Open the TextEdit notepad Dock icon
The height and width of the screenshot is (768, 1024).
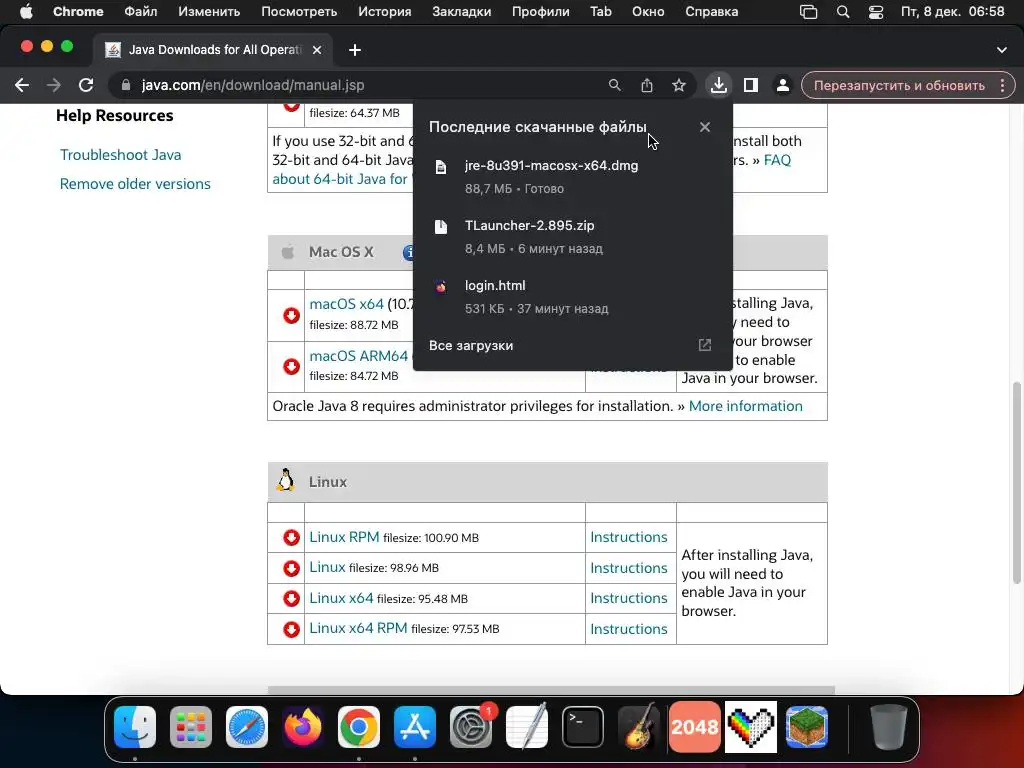[x=527, y=727]
